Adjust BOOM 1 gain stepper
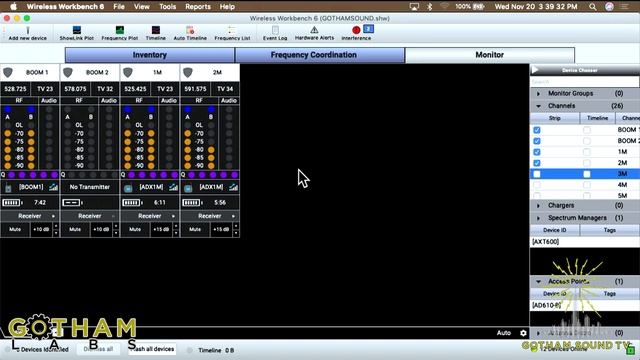 tap(56, 229)
